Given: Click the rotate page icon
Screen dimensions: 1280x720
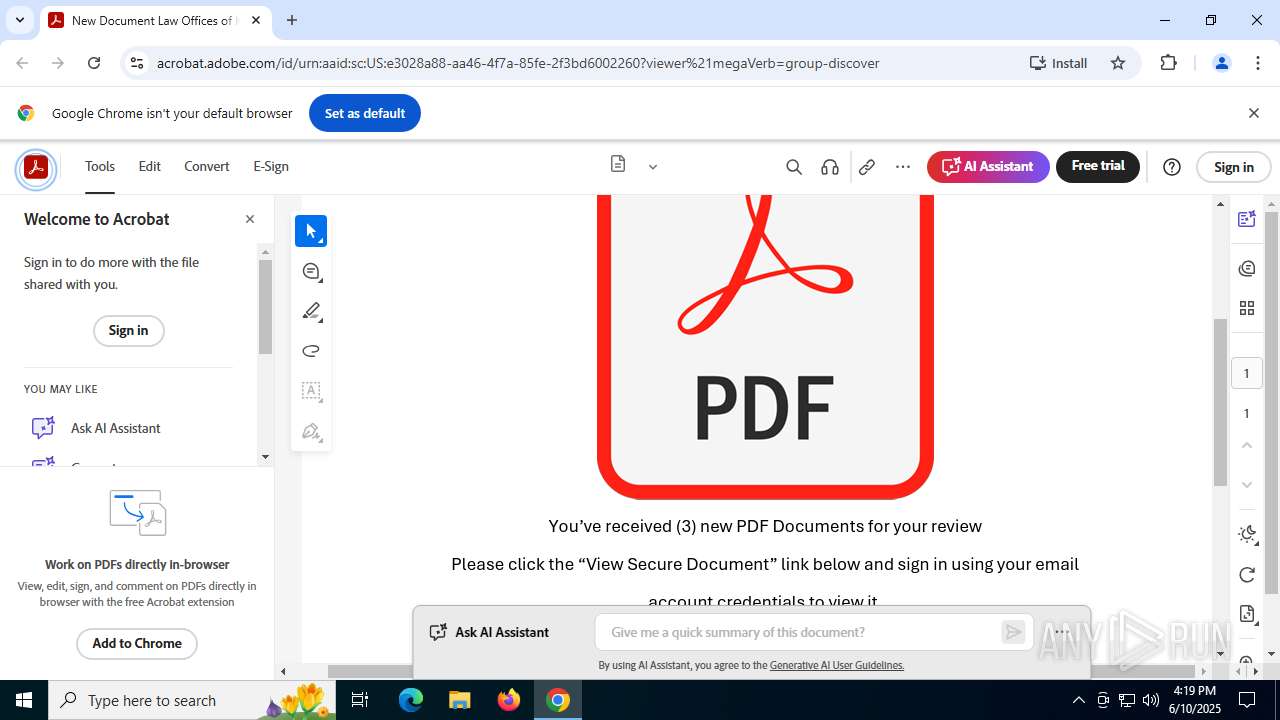Looking at the screenshot, I should point(1246,574).
